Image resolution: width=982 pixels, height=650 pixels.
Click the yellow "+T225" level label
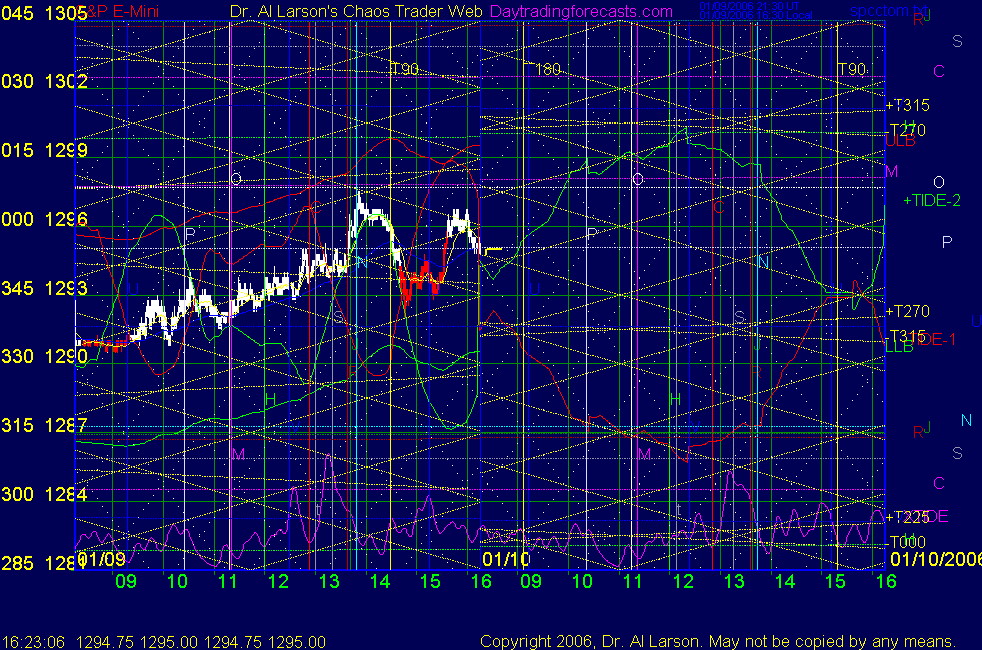907,517
